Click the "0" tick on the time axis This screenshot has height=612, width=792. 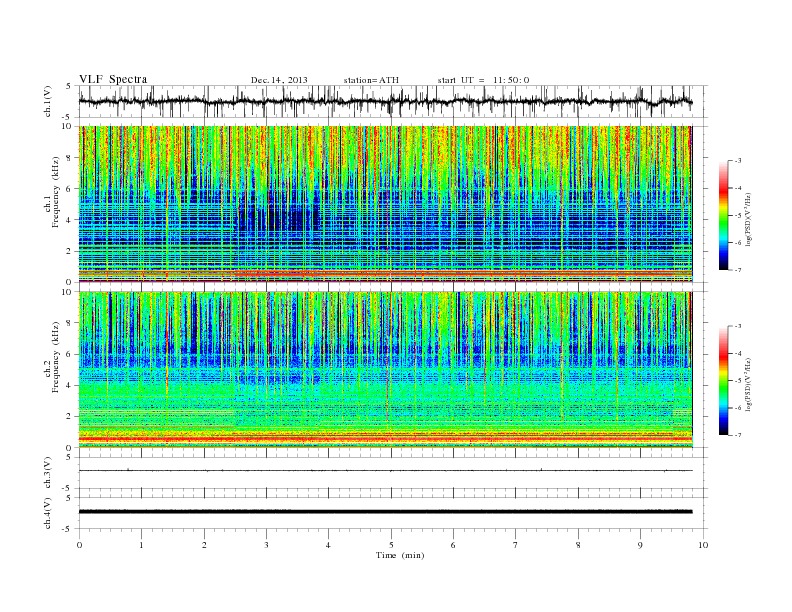[x=79, y=545]
